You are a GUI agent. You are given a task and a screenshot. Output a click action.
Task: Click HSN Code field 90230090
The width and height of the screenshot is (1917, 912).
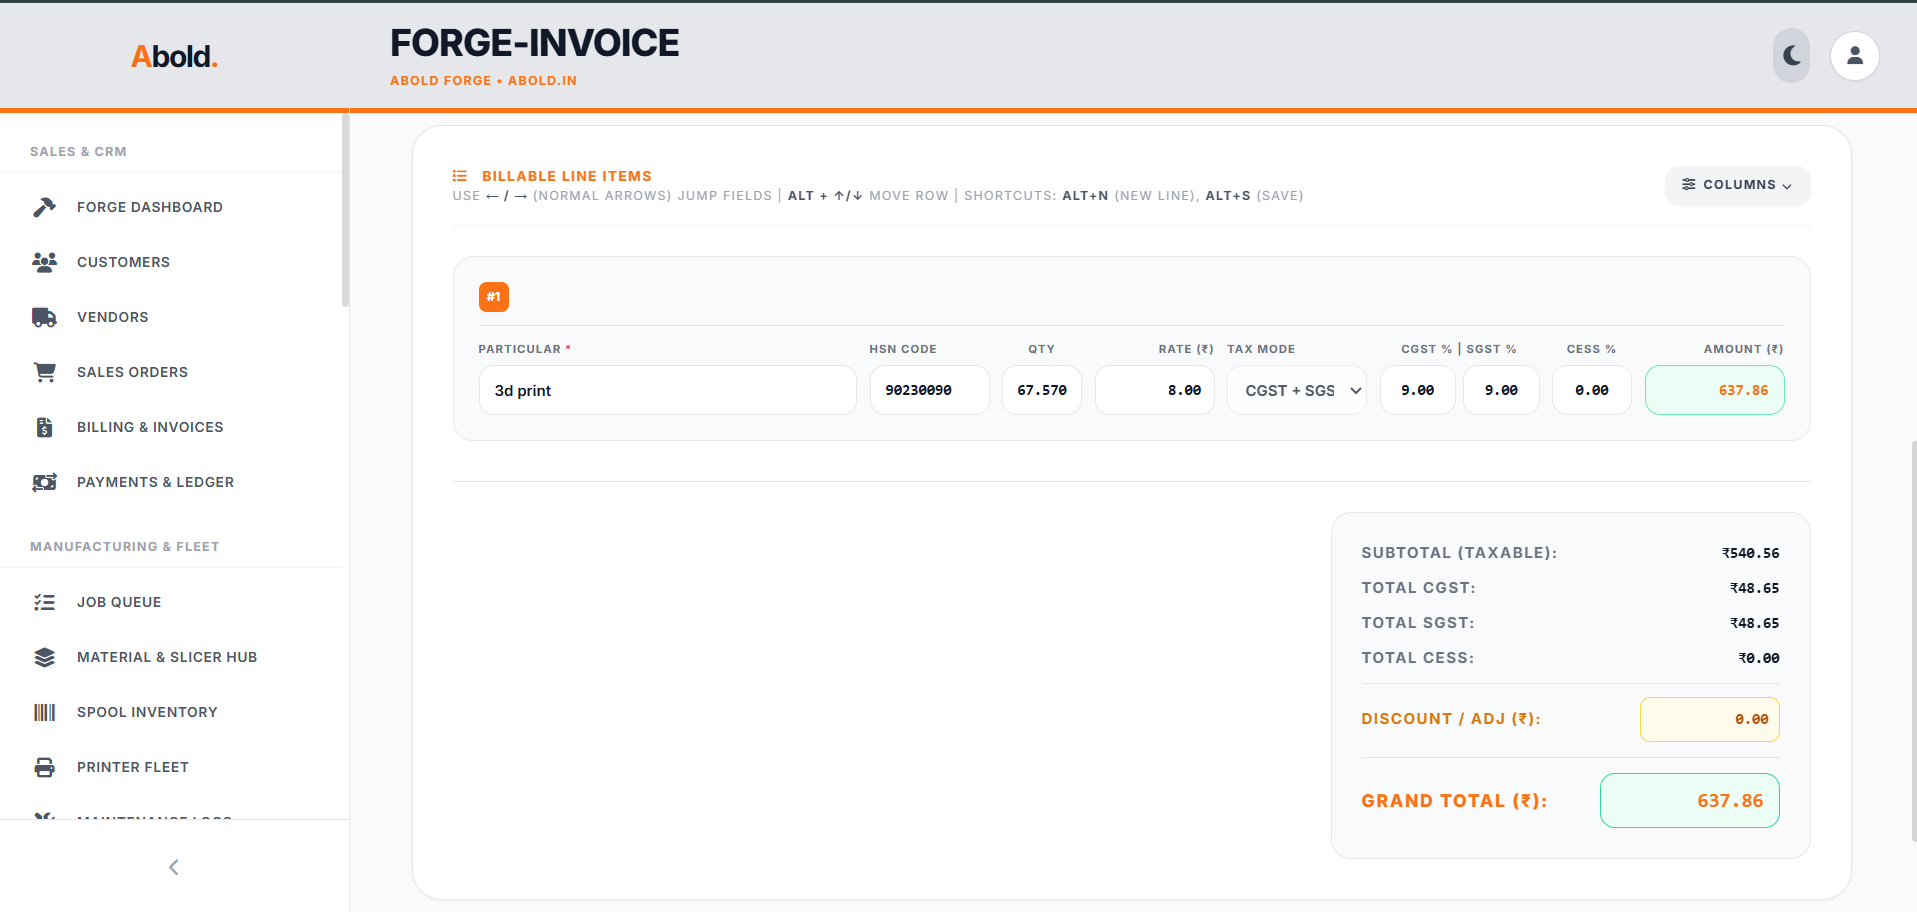tap(930, 390)
